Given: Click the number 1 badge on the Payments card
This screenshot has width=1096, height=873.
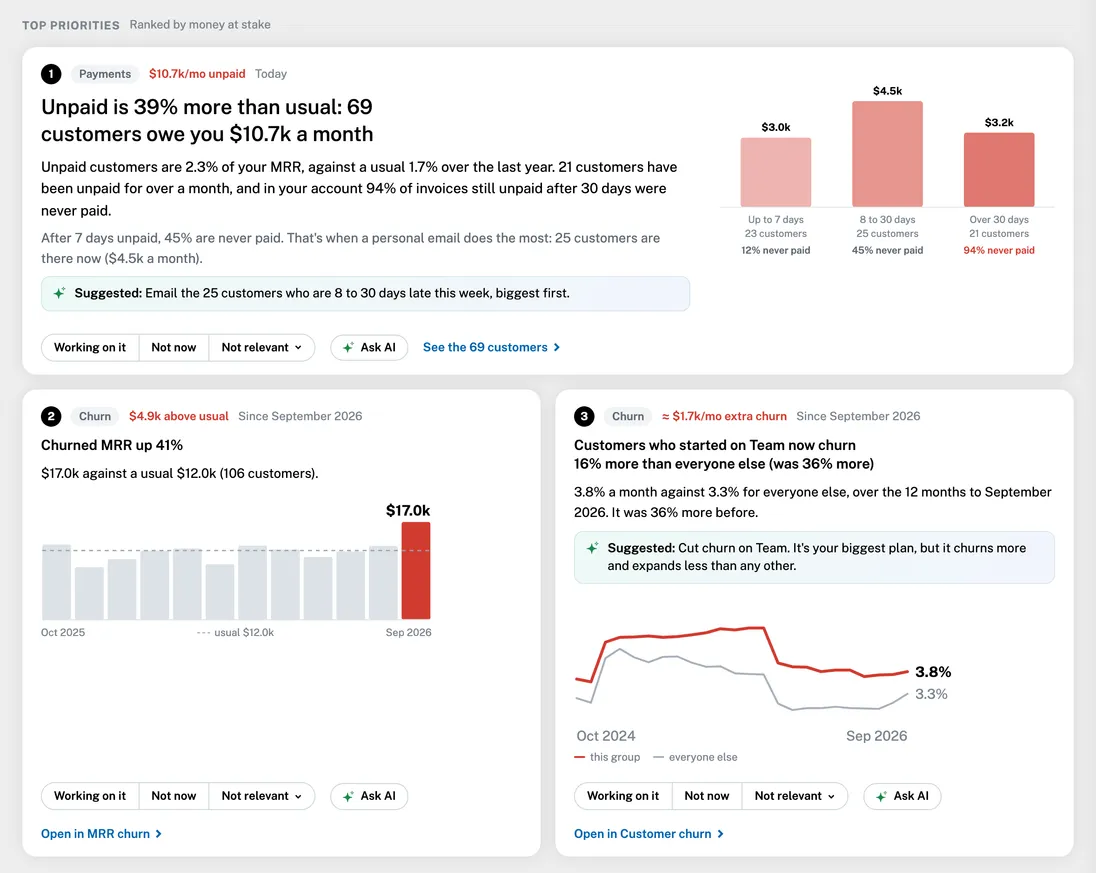Looking at the screenshot, I should coord(51,74).
